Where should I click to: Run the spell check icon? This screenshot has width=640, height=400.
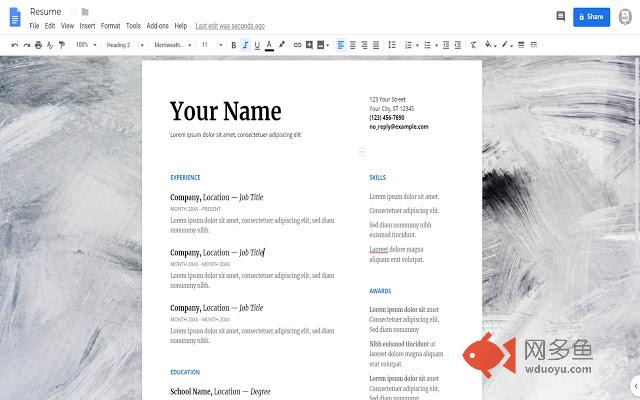(50, 45)
